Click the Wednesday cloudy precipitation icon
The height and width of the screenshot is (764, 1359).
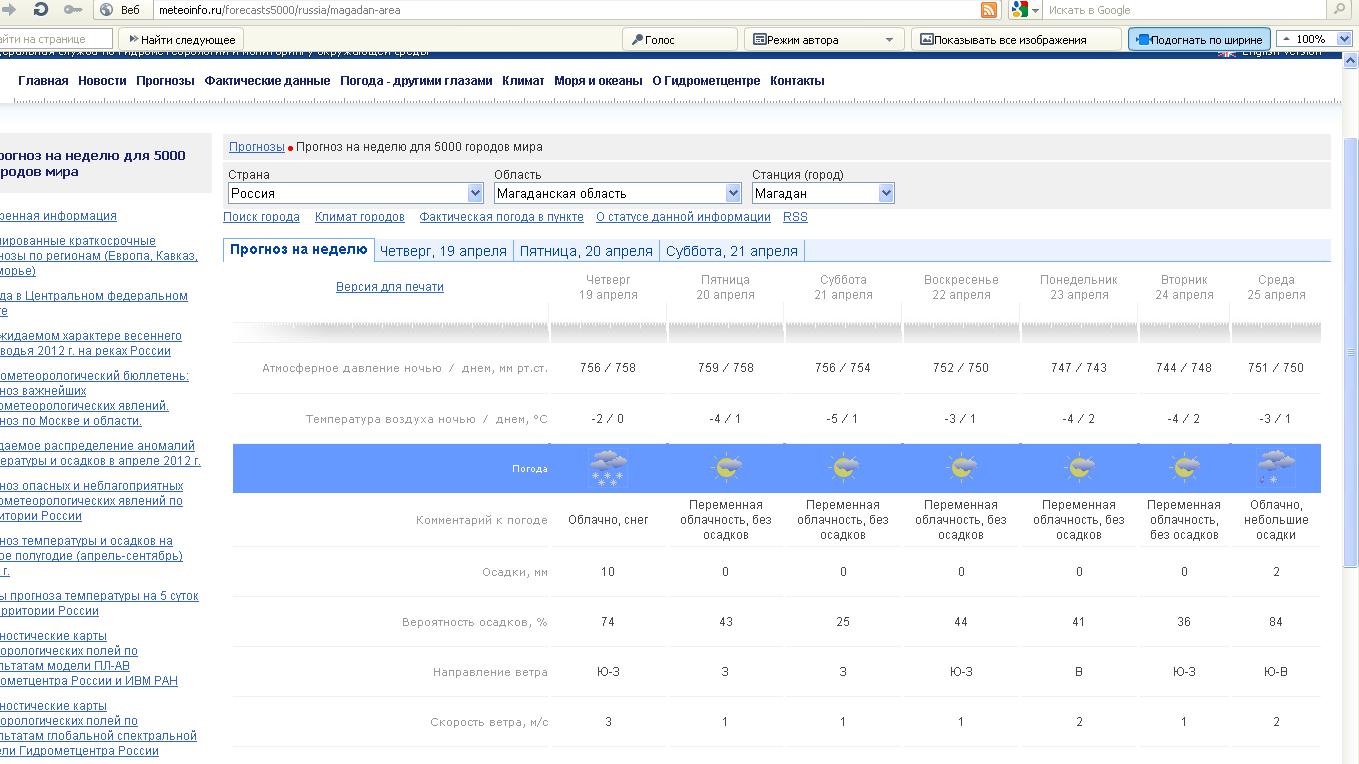click(1275, 468)
